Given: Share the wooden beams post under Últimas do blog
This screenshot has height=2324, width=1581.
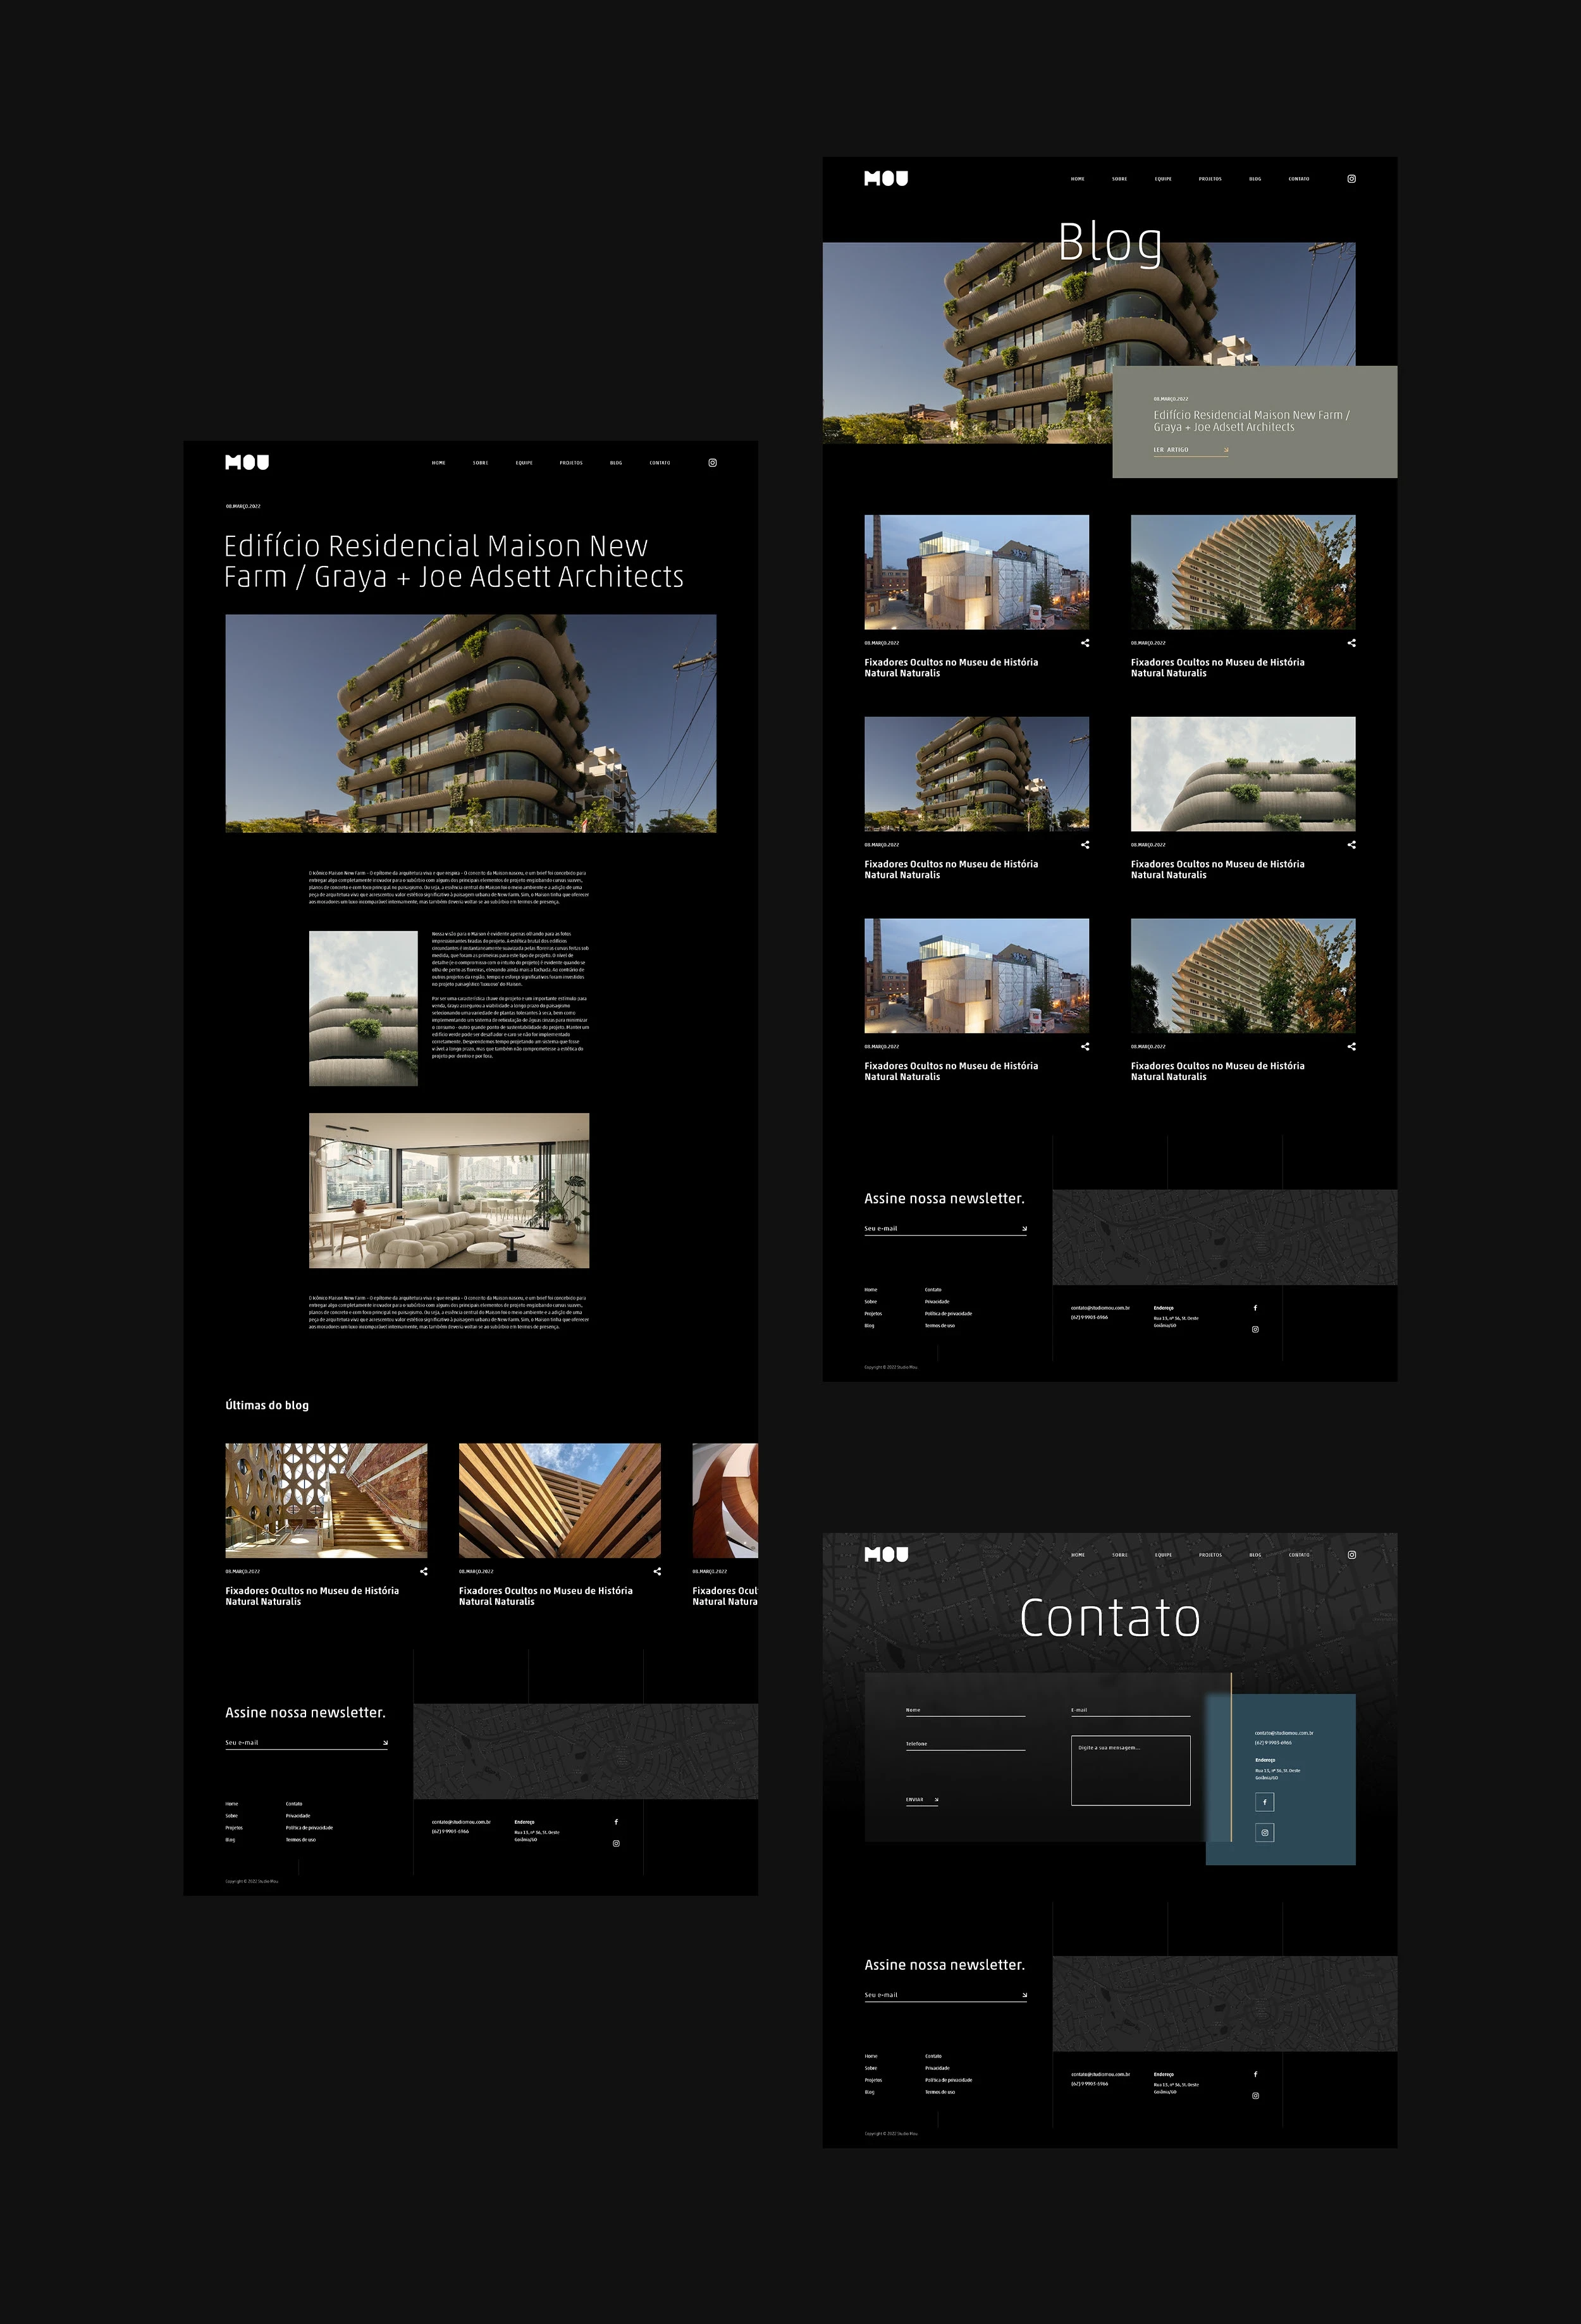Looking at the screenshot, I should 657,1571.
